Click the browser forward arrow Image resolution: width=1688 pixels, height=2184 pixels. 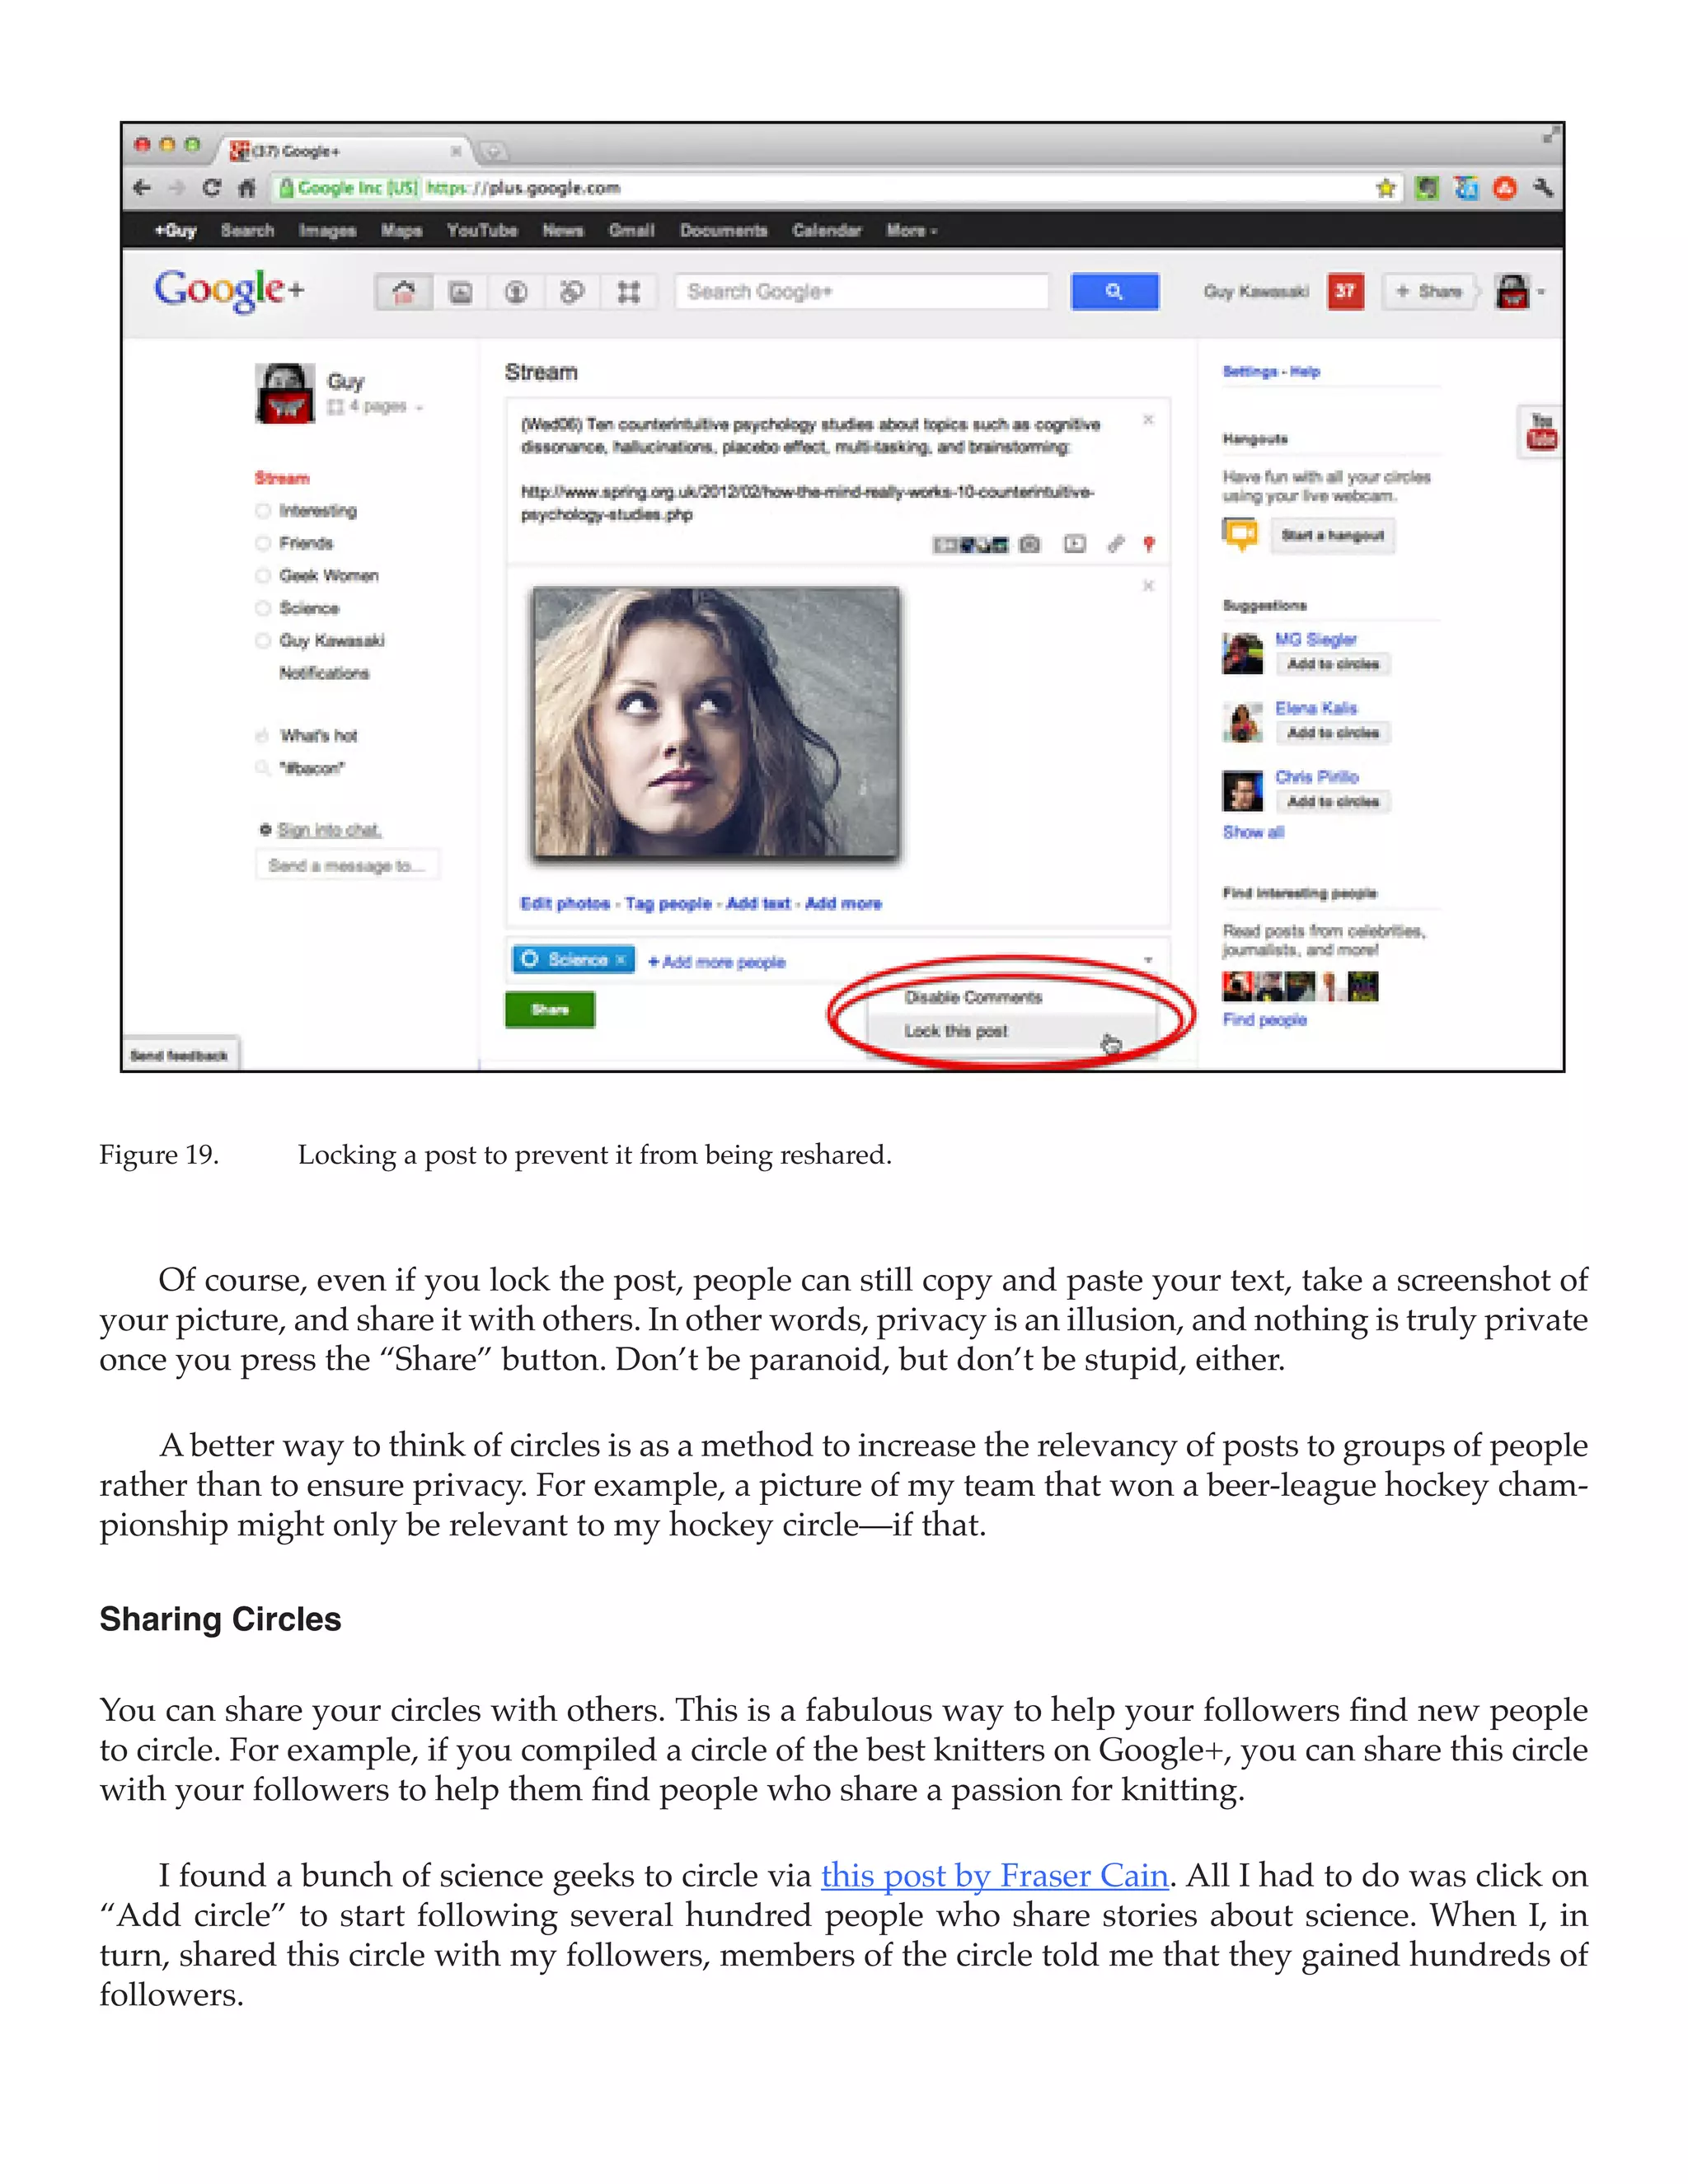(x=177, y=188)
